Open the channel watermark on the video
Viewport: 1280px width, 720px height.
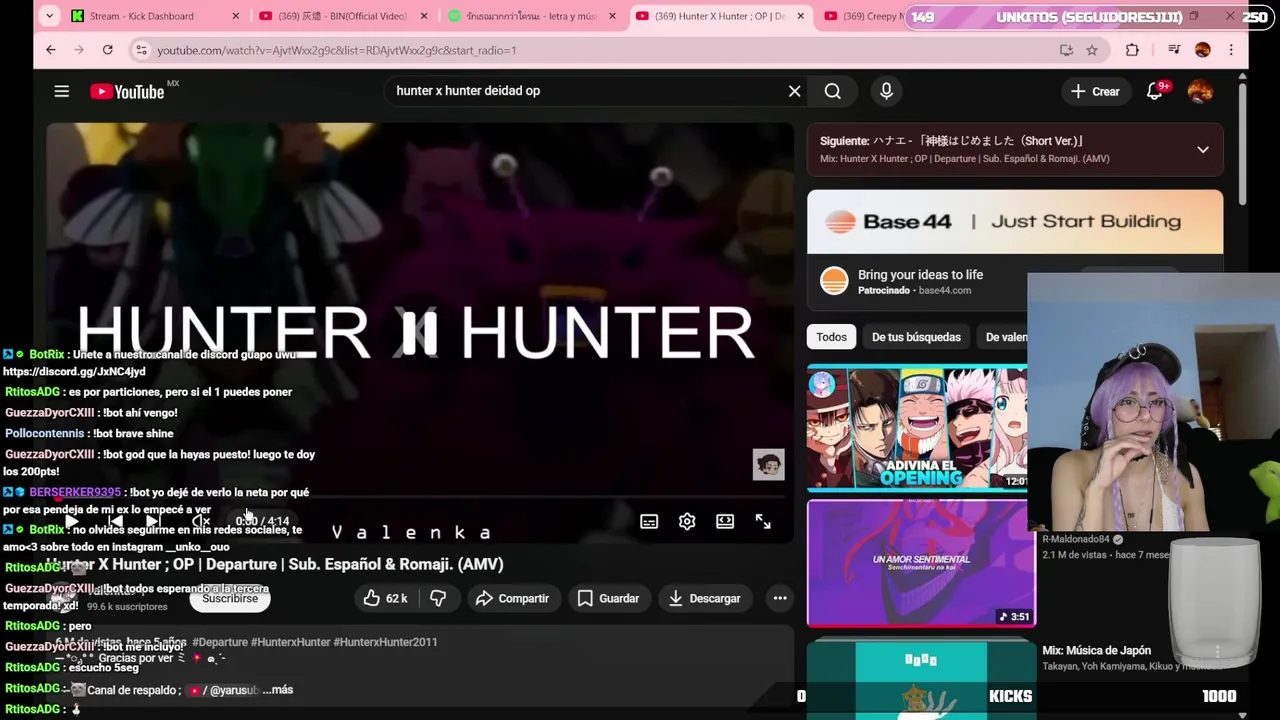tap(768, 464)
